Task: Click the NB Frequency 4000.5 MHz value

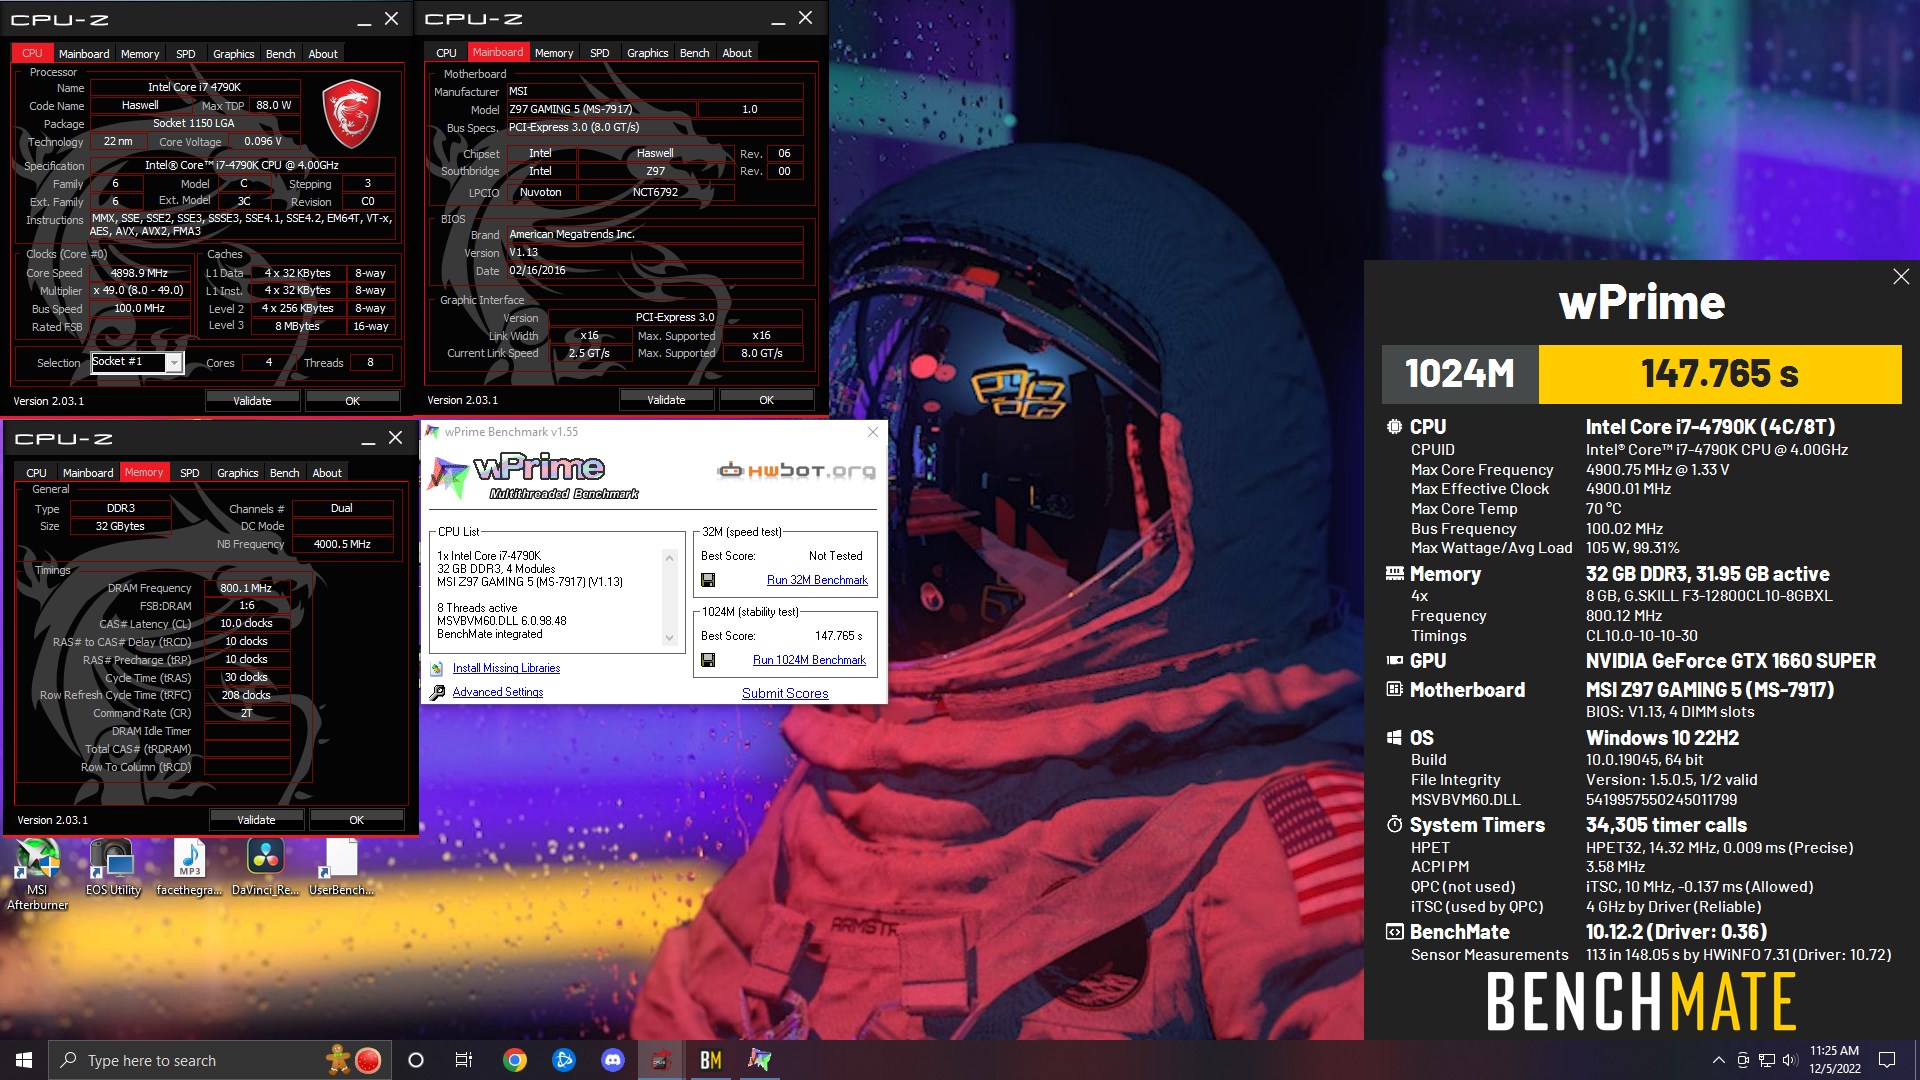Action: point(342,544)
